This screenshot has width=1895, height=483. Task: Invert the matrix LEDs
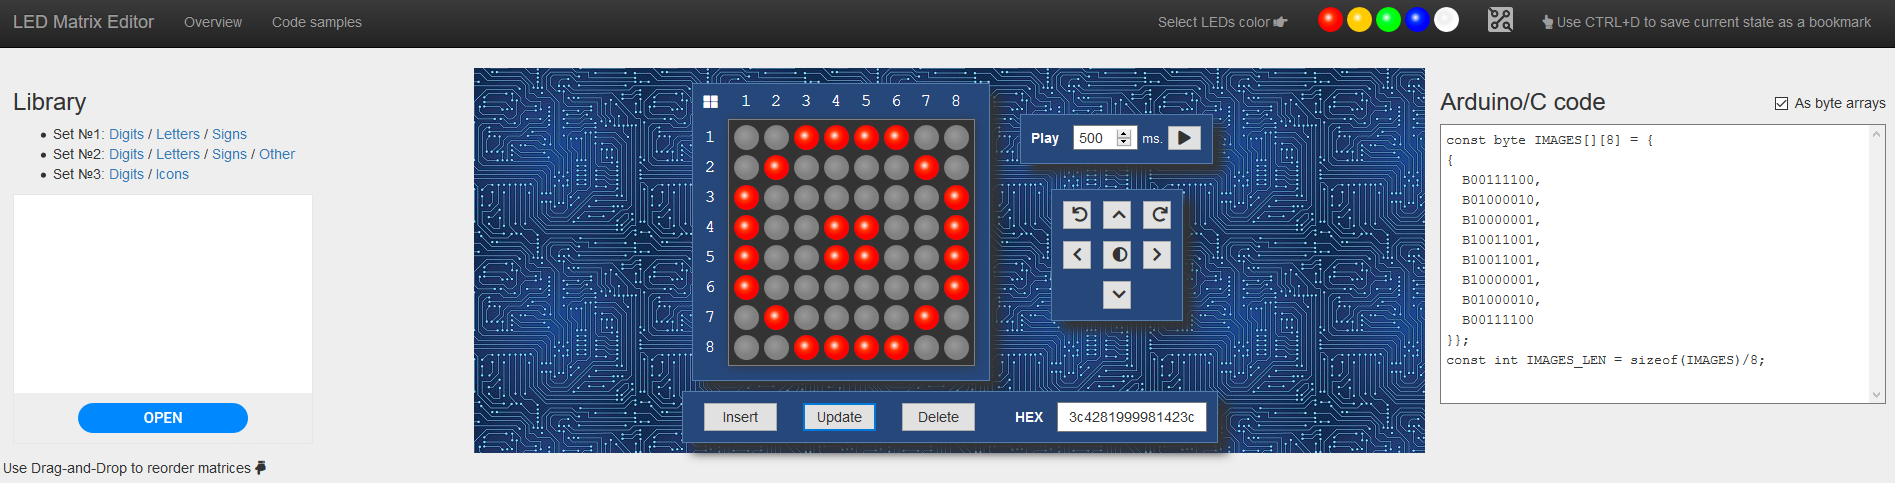click(1118, 255)
